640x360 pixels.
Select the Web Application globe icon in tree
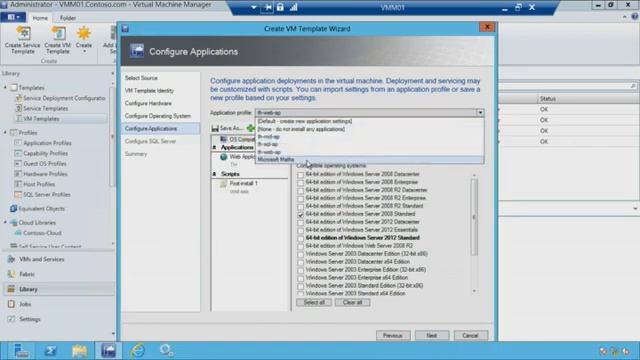tap(223, 157)
